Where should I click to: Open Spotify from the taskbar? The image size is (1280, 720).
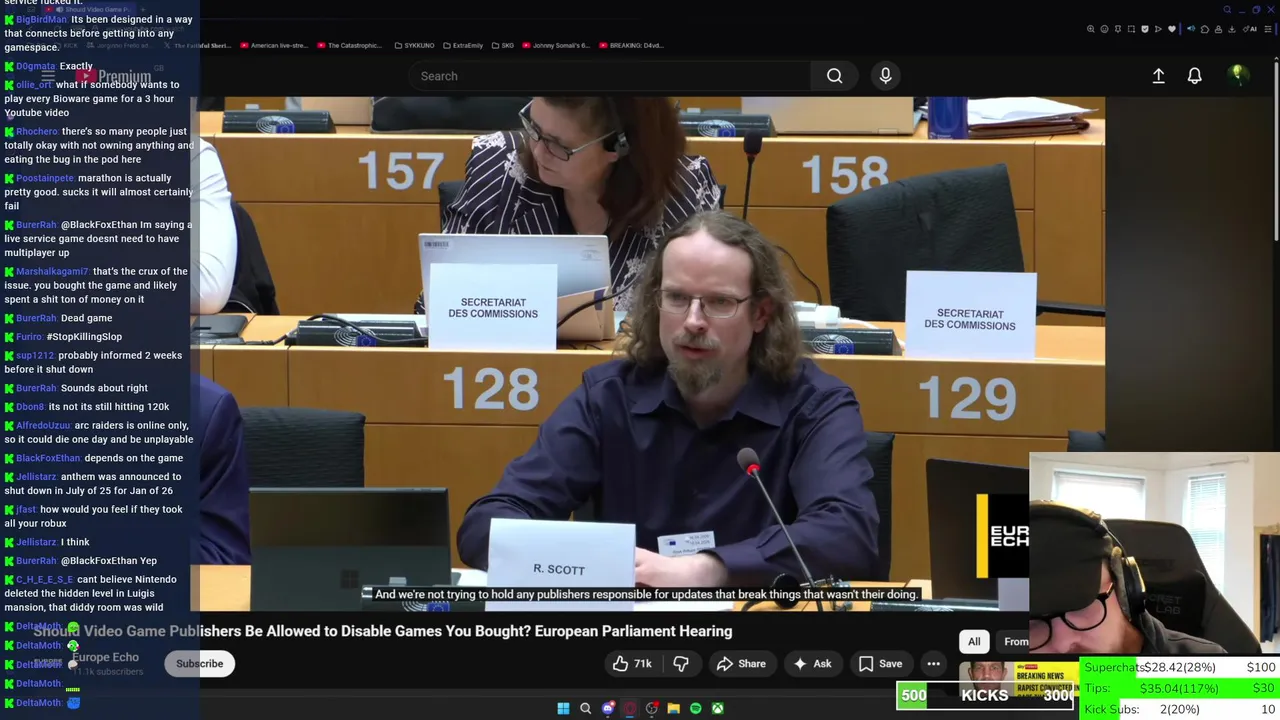click(695, 708)
